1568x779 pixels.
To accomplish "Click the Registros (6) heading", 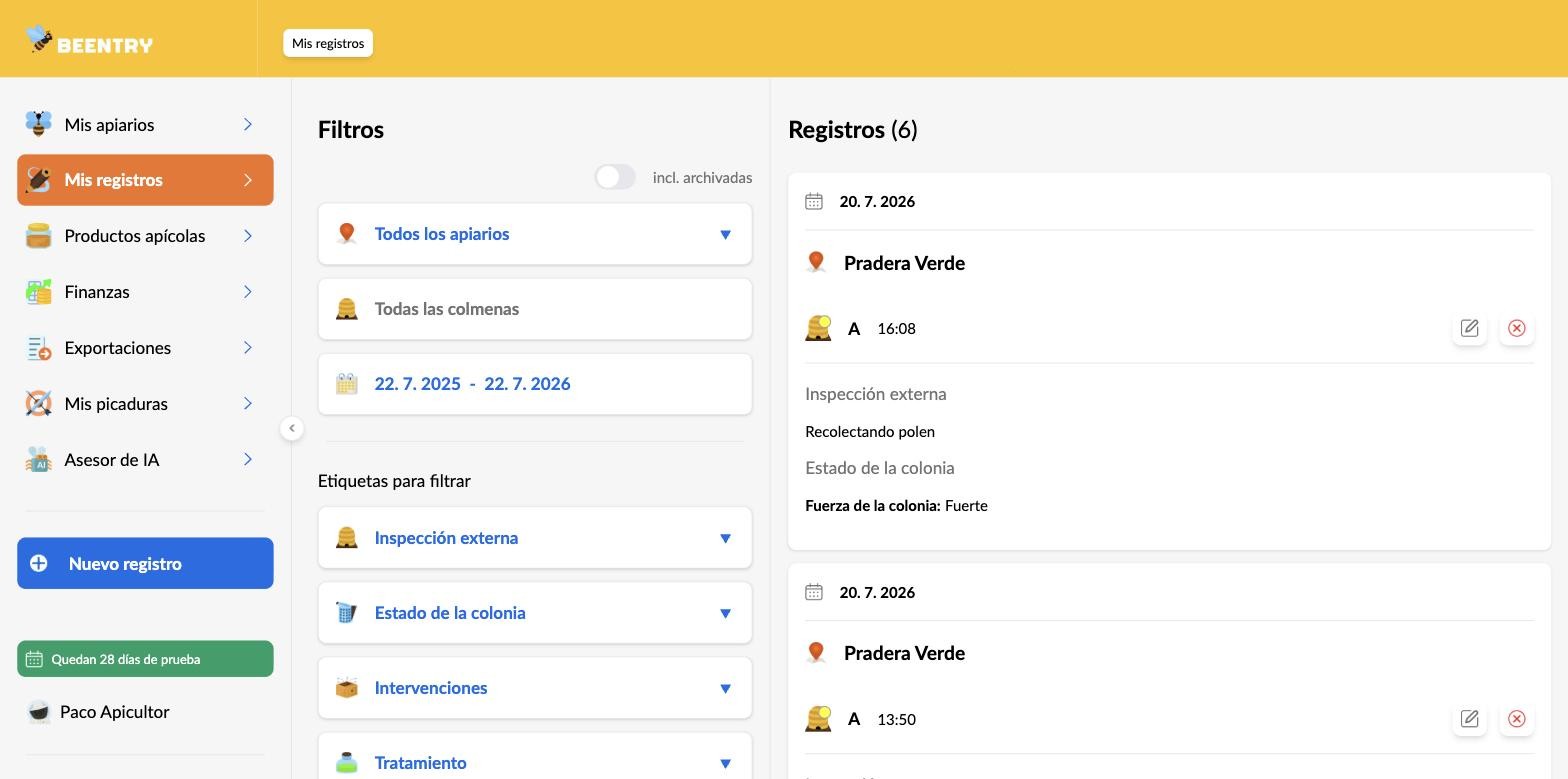I will tap(853, 129).
